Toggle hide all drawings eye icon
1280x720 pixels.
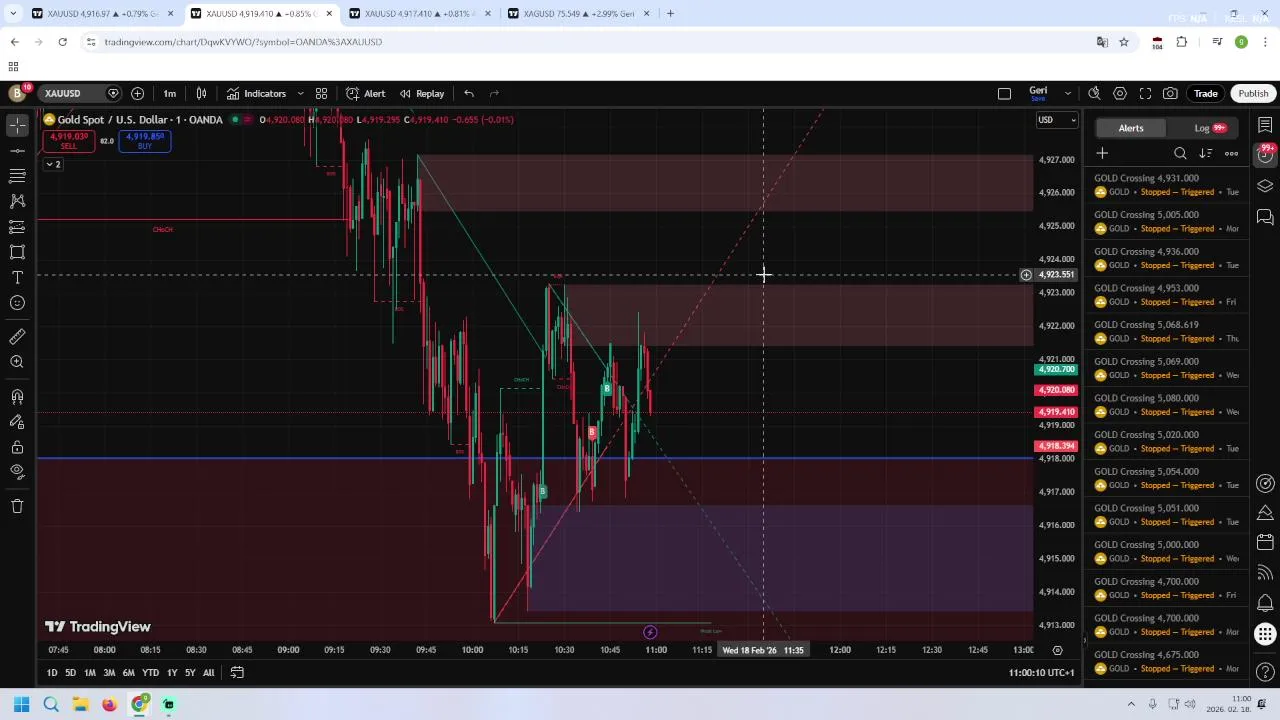point(17,472)
